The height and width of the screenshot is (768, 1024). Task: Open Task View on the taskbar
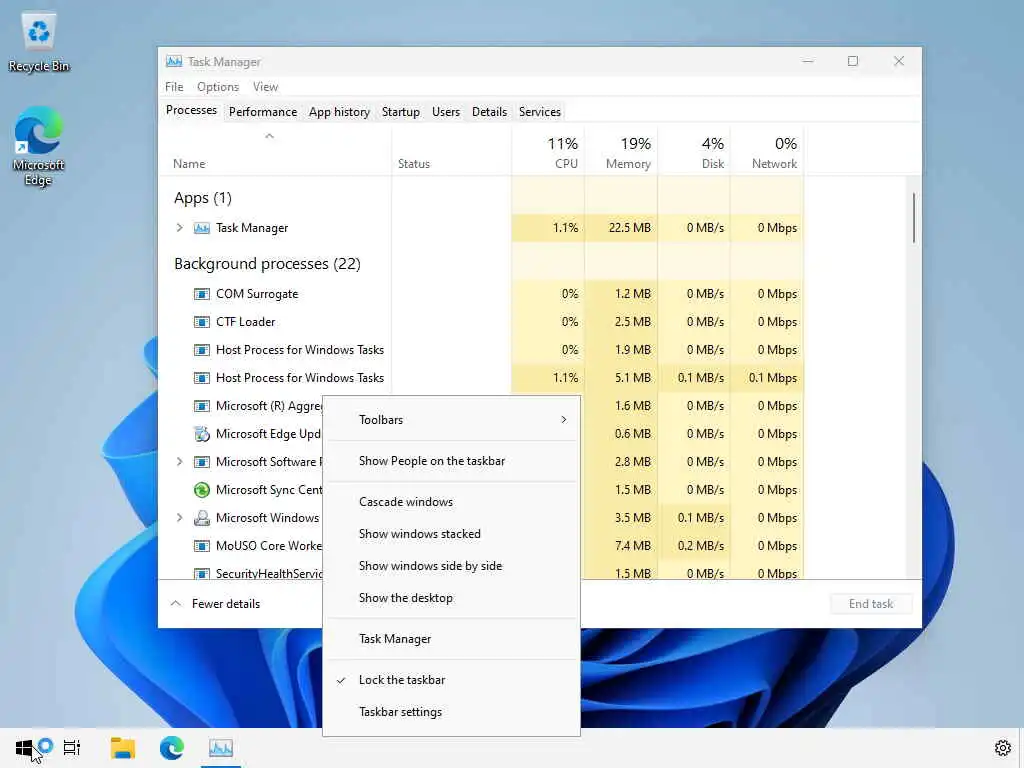point(72,748)
